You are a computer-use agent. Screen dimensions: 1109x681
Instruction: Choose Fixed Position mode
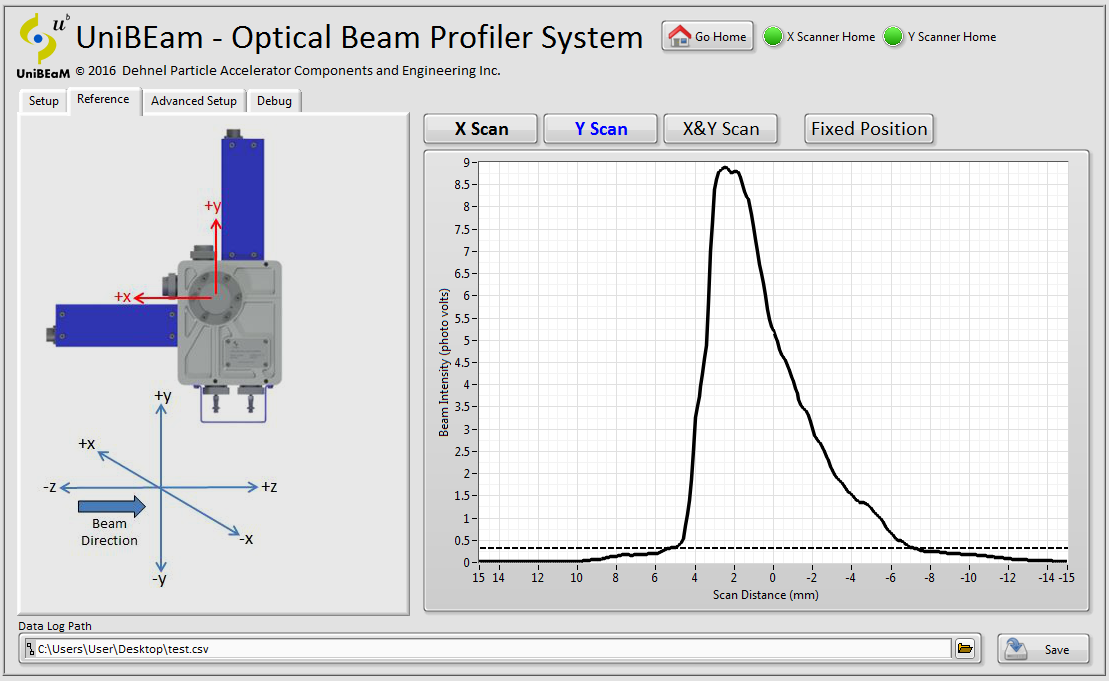point(869,129)
